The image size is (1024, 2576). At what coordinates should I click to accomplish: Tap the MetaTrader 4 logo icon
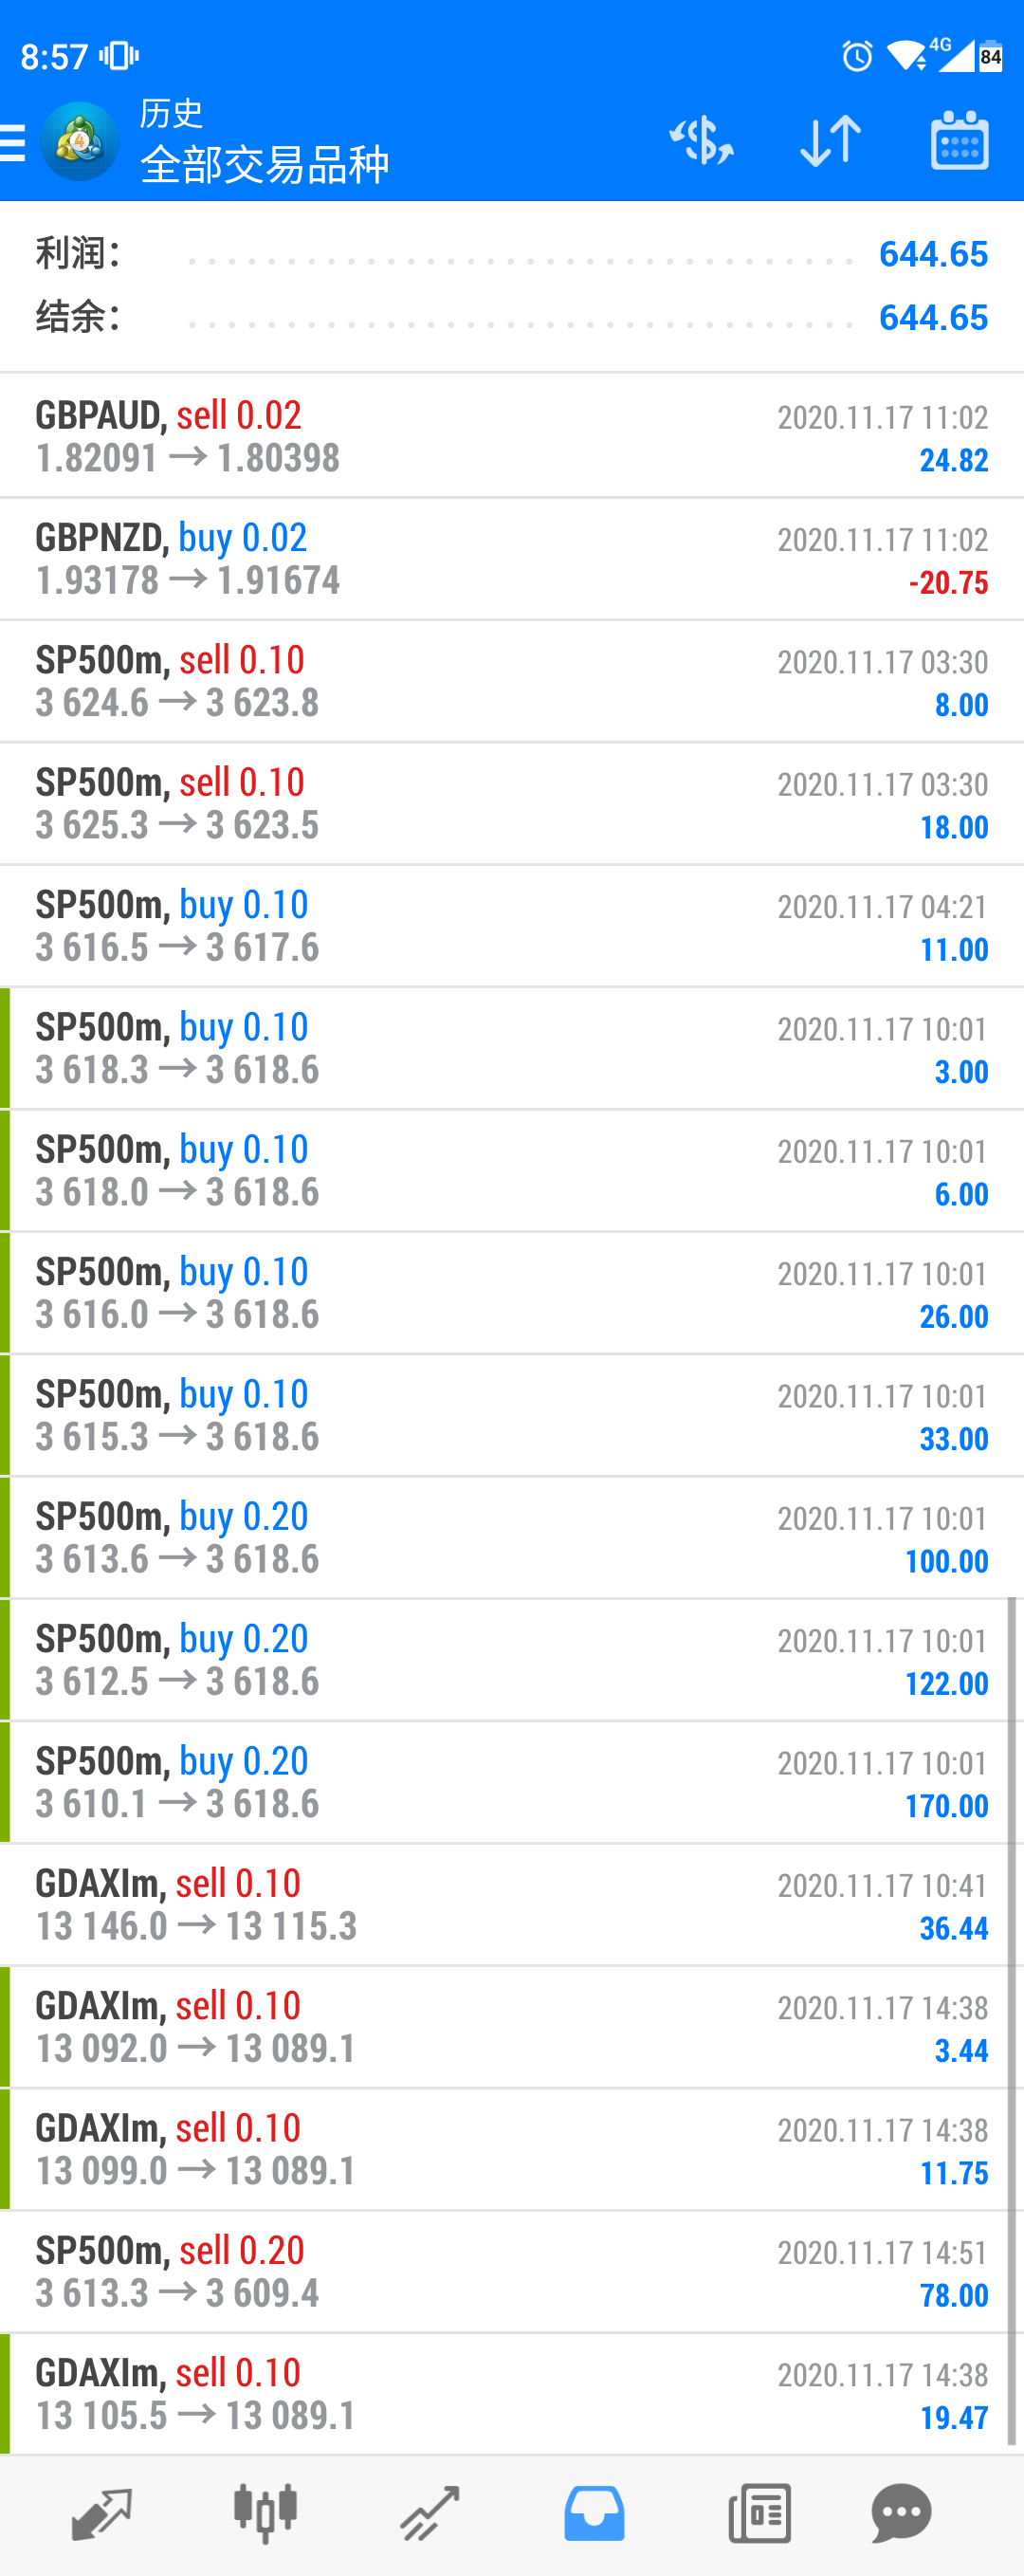click(79, 142)
